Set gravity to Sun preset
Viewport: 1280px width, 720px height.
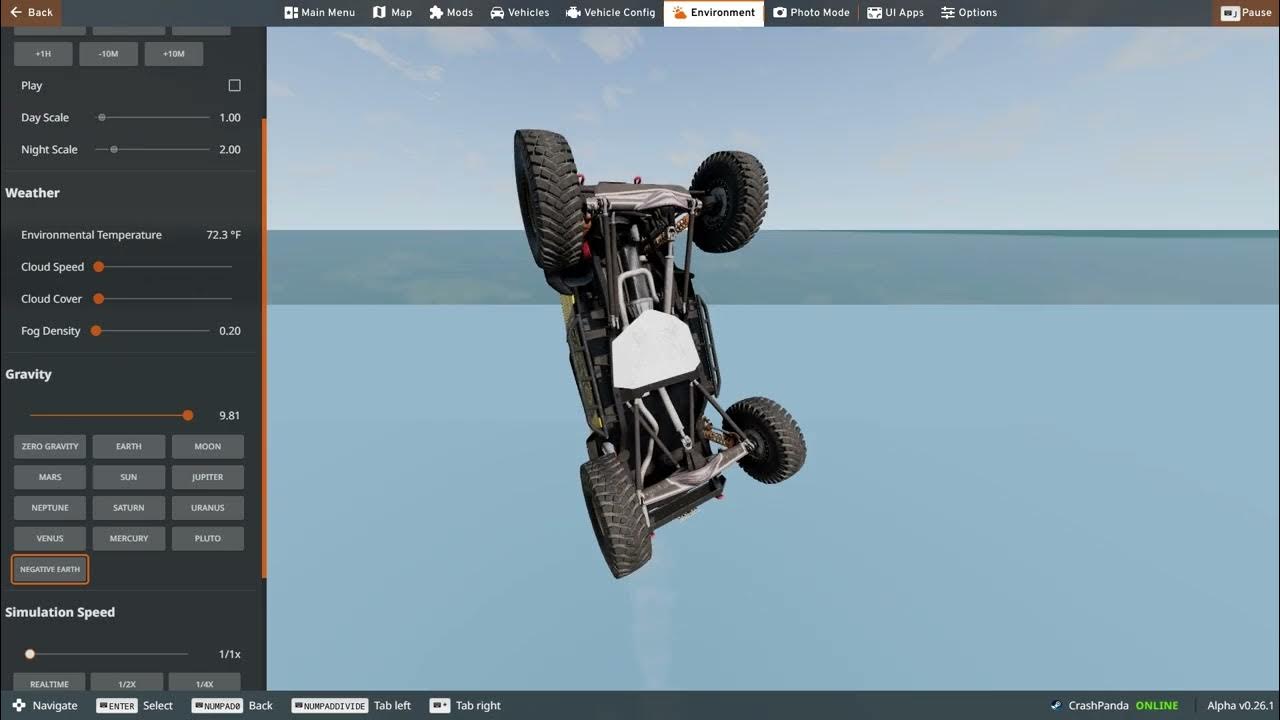coord(129,477)
